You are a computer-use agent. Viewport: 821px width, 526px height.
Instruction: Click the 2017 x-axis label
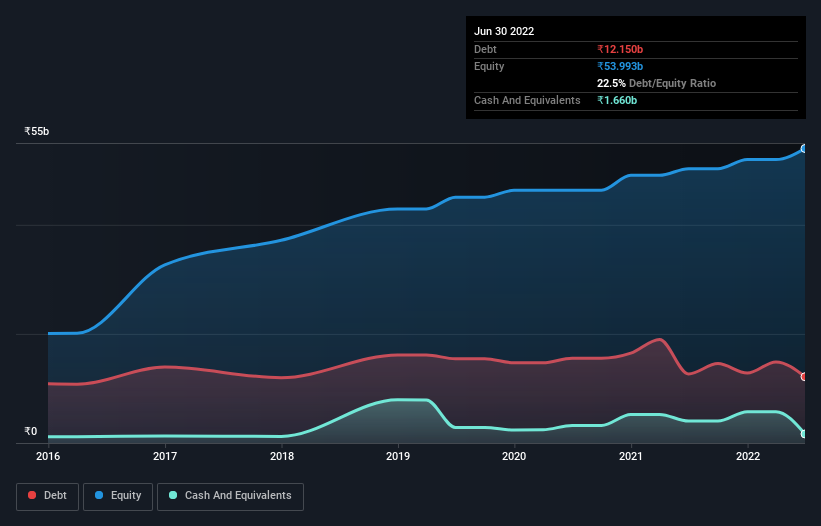click(x=165, y=456)
